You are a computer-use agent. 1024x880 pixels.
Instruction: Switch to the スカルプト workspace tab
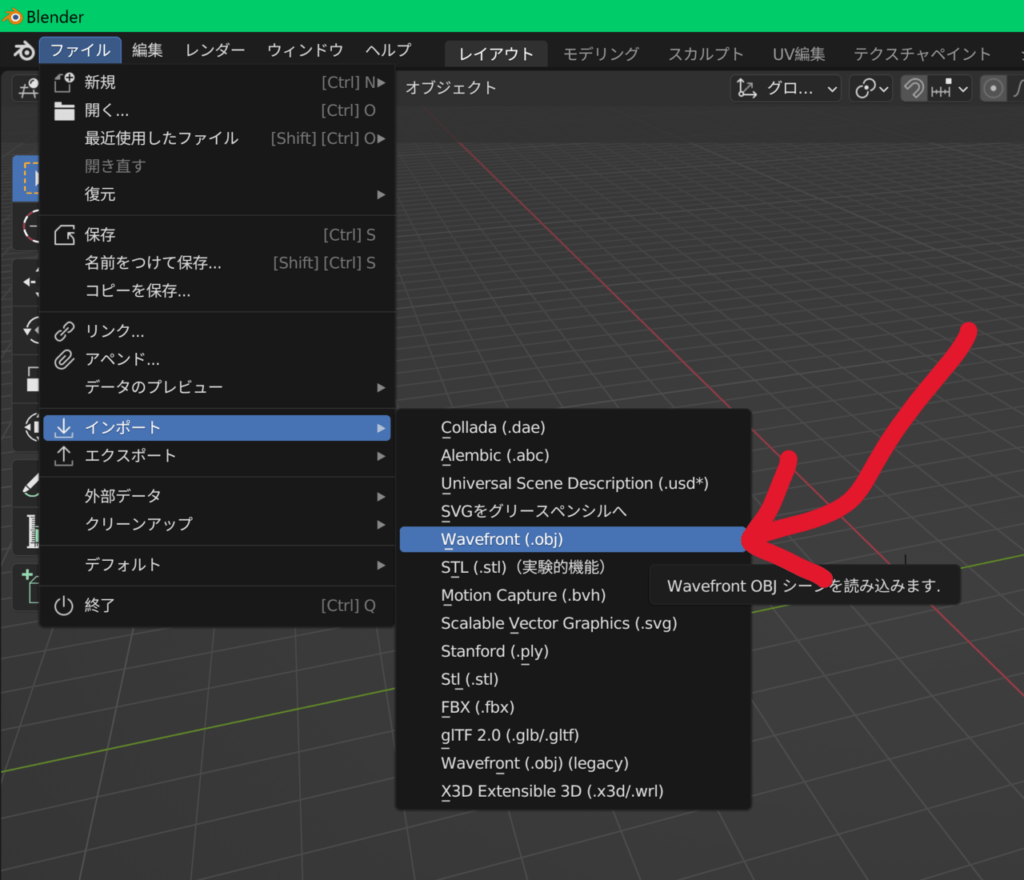pos(705,54)
